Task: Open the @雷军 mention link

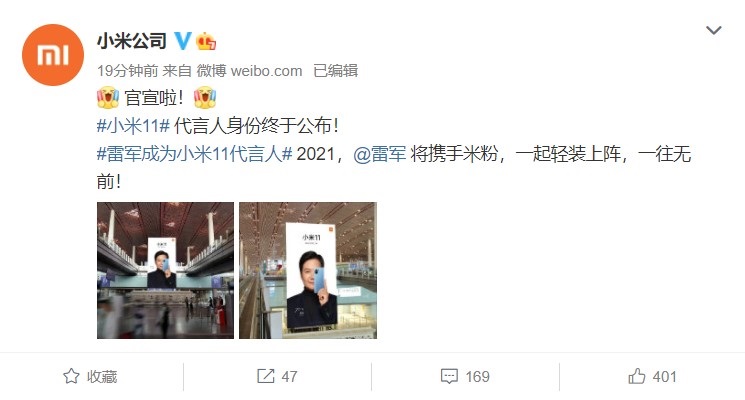Action: click(380, 154)
